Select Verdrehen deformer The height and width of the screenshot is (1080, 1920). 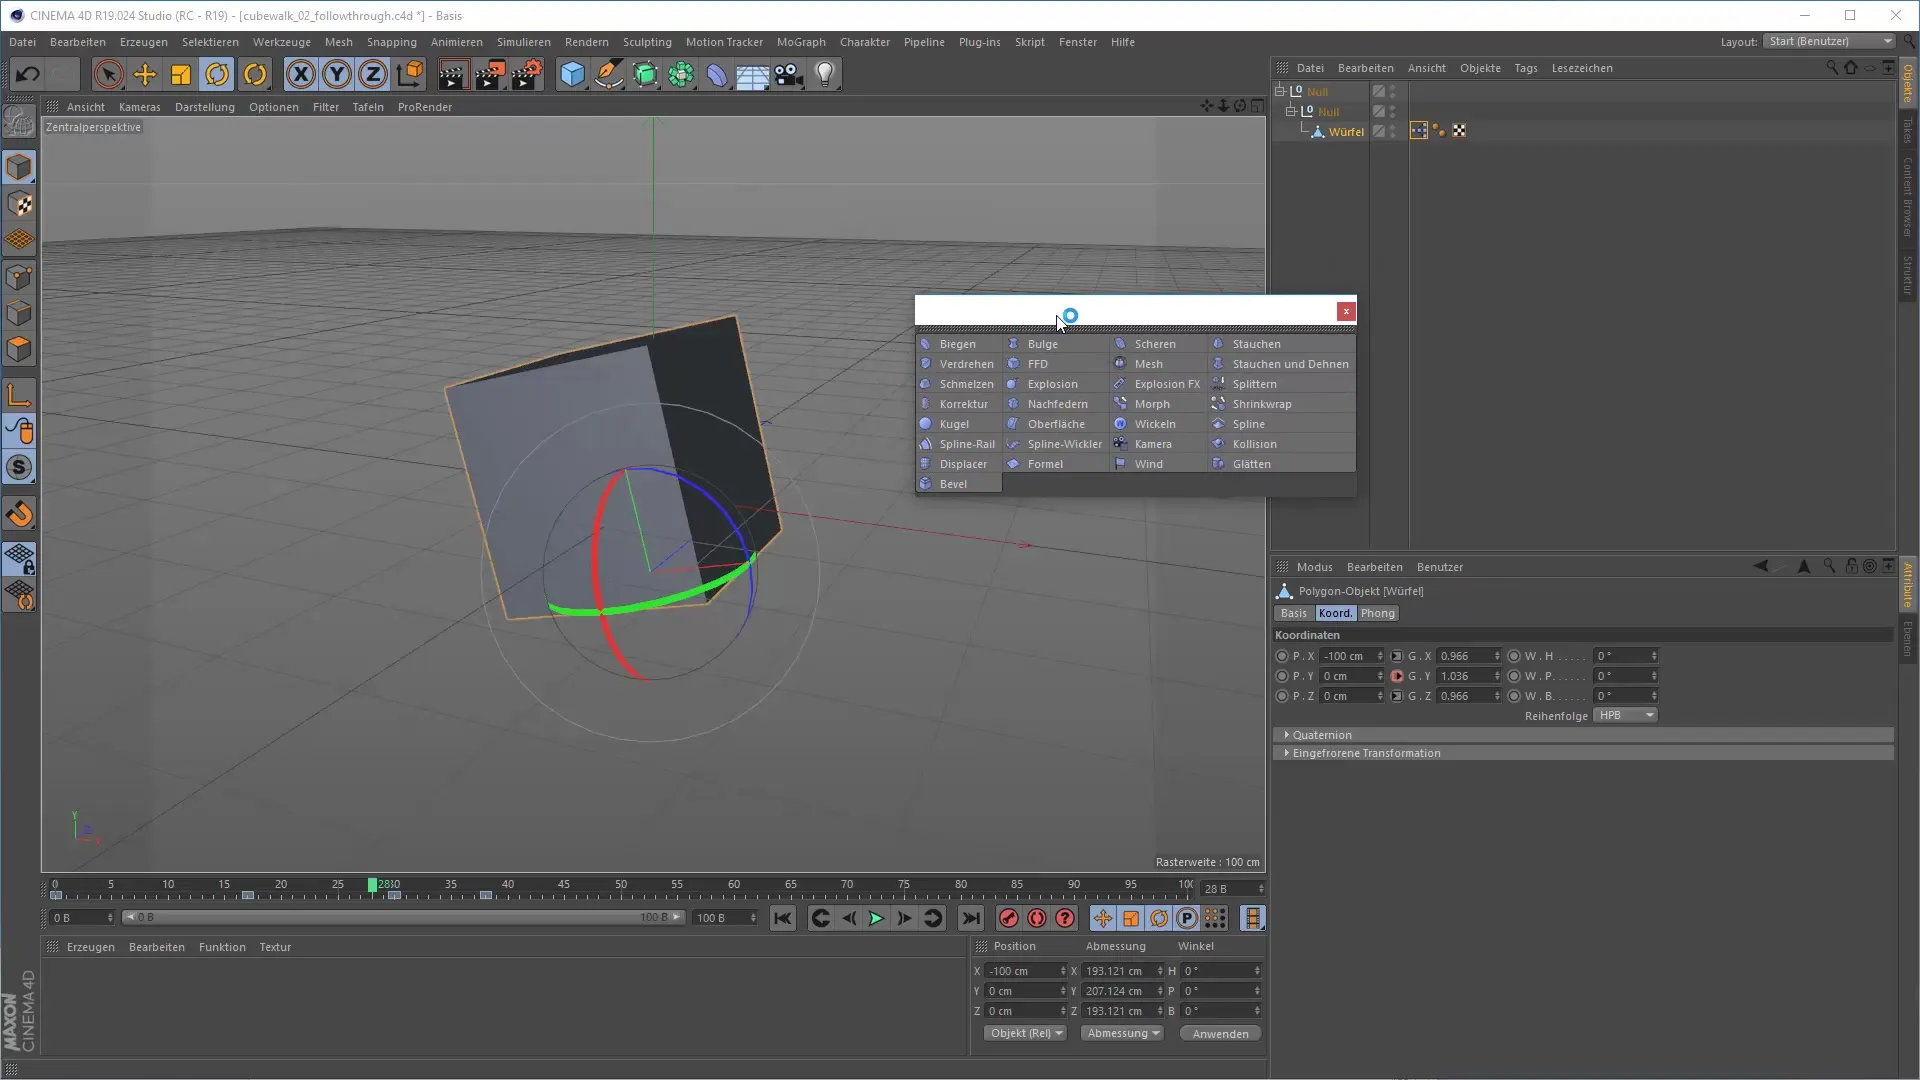point(958,364)
